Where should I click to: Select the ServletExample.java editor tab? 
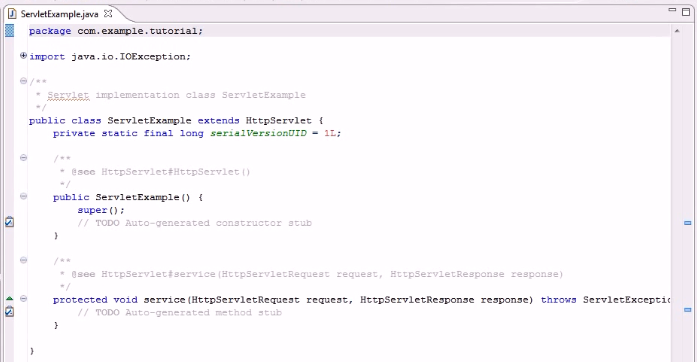click(x=59, y=14)
